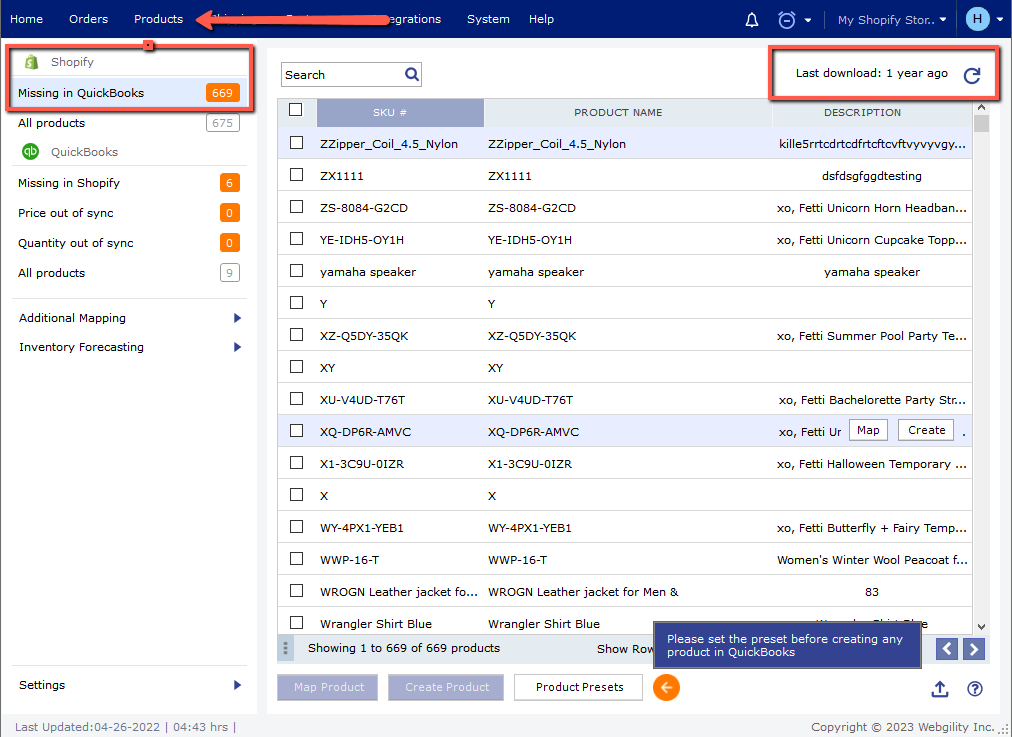
Task: Open the Products menu
Action: coord(159,19)
